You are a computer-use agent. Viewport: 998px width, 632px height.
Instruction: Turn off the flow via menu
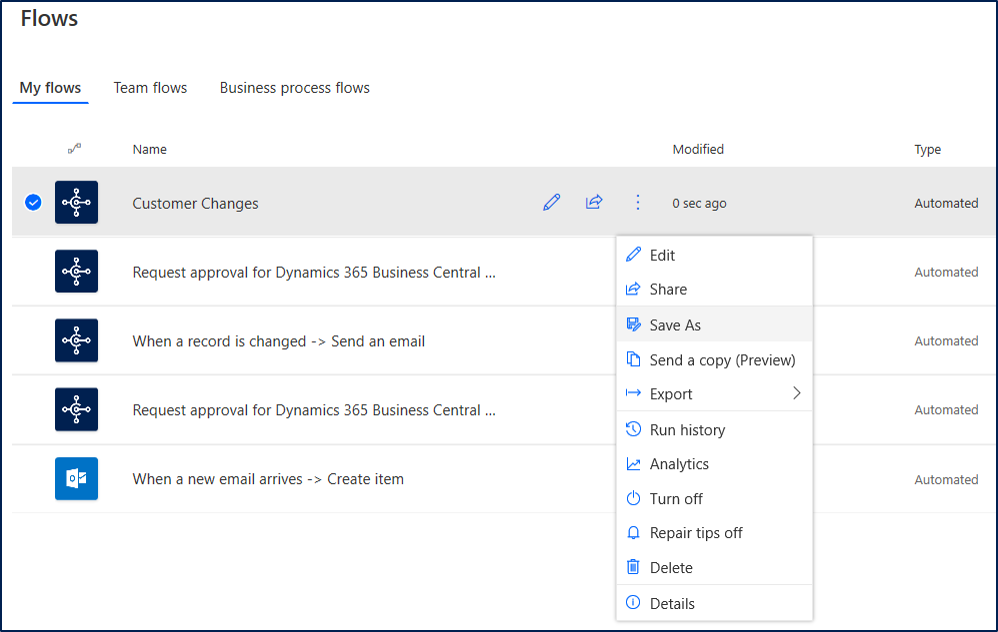point(676,499)
